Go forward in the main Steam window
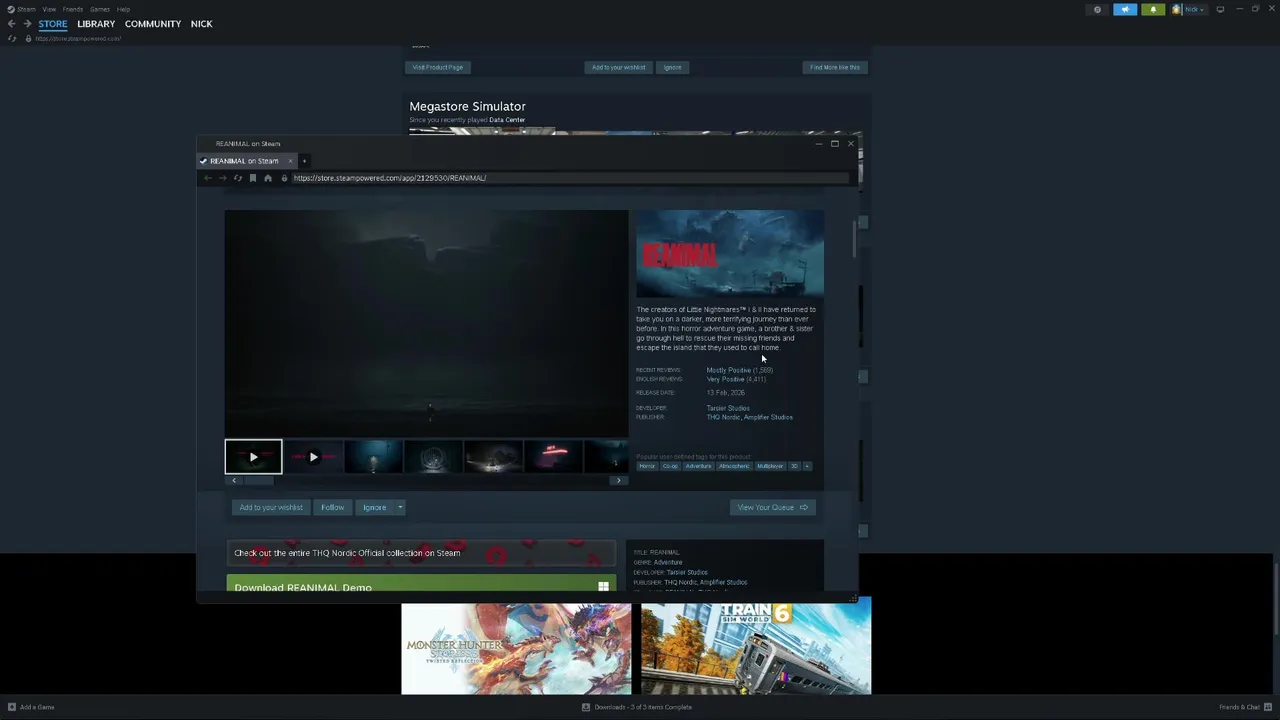This screenshot has height=720, width=1280. tap(27, 24)
